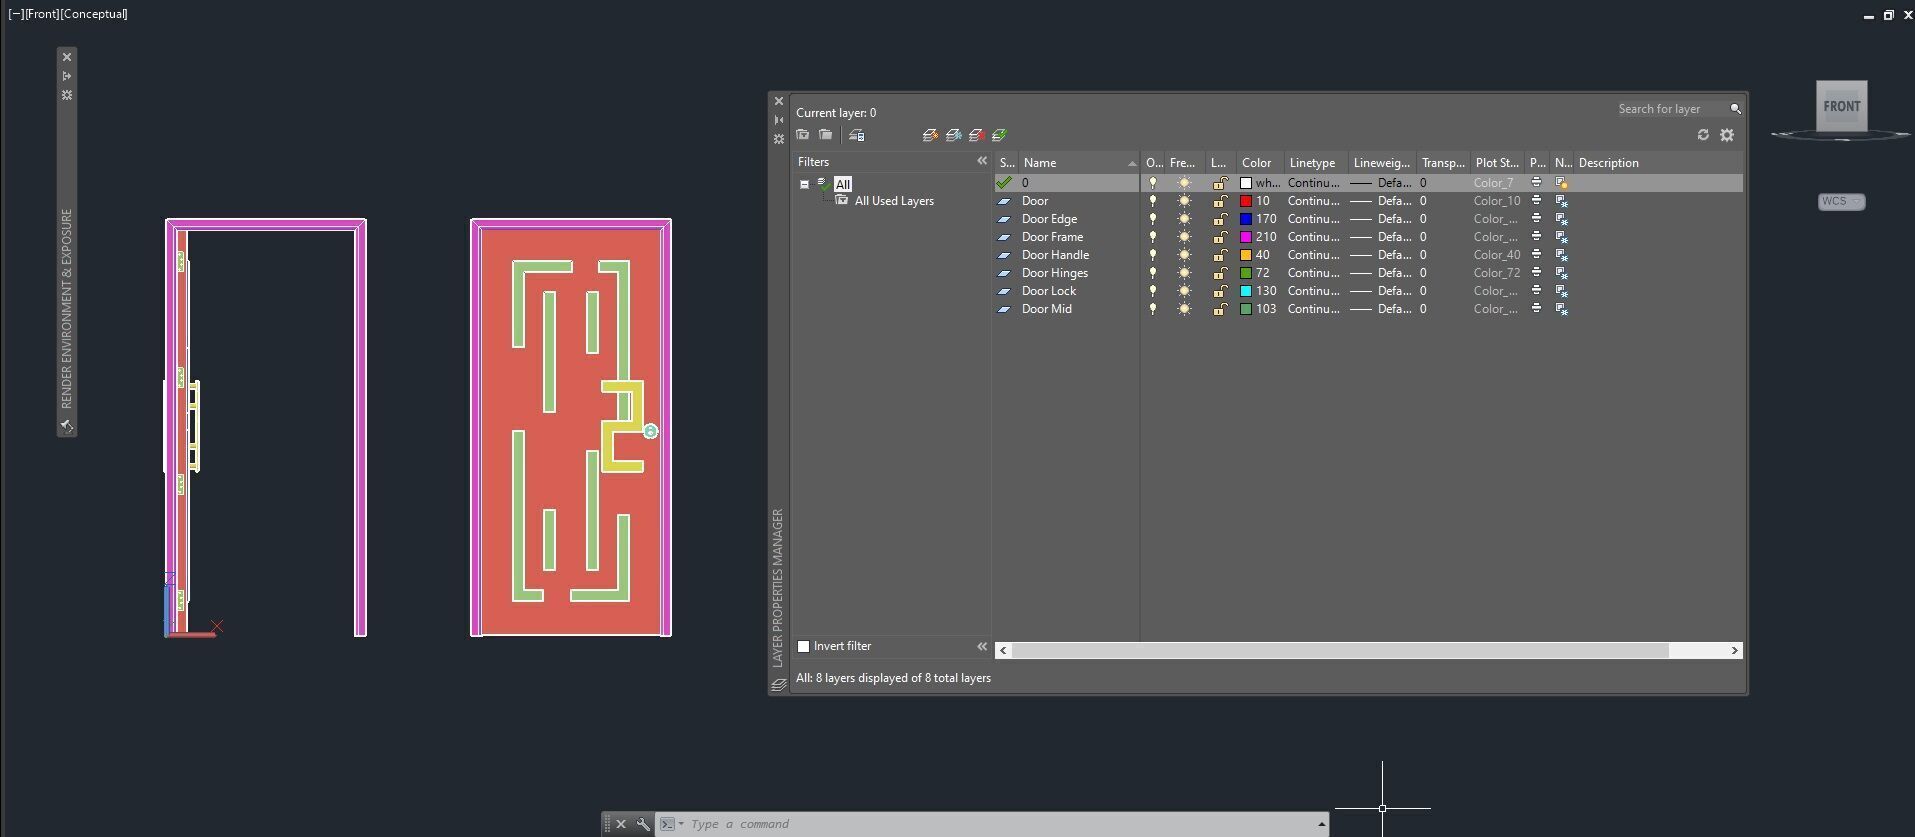Click the Set Current layer icon

[x=999, y=135]
